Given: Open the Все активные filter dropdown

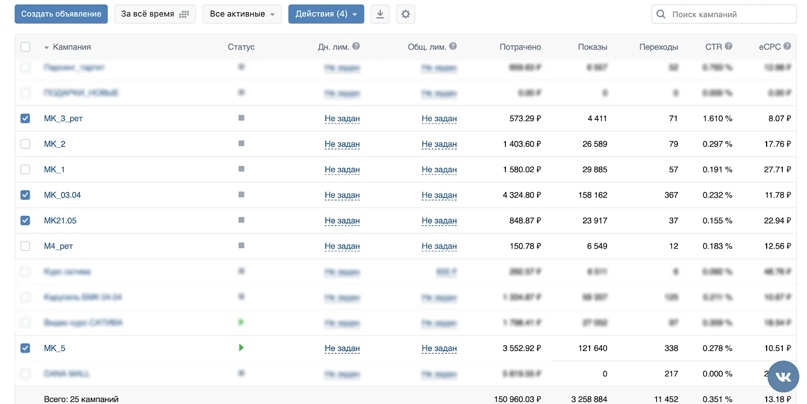Looking at the screenshot, I should [242, 14].
